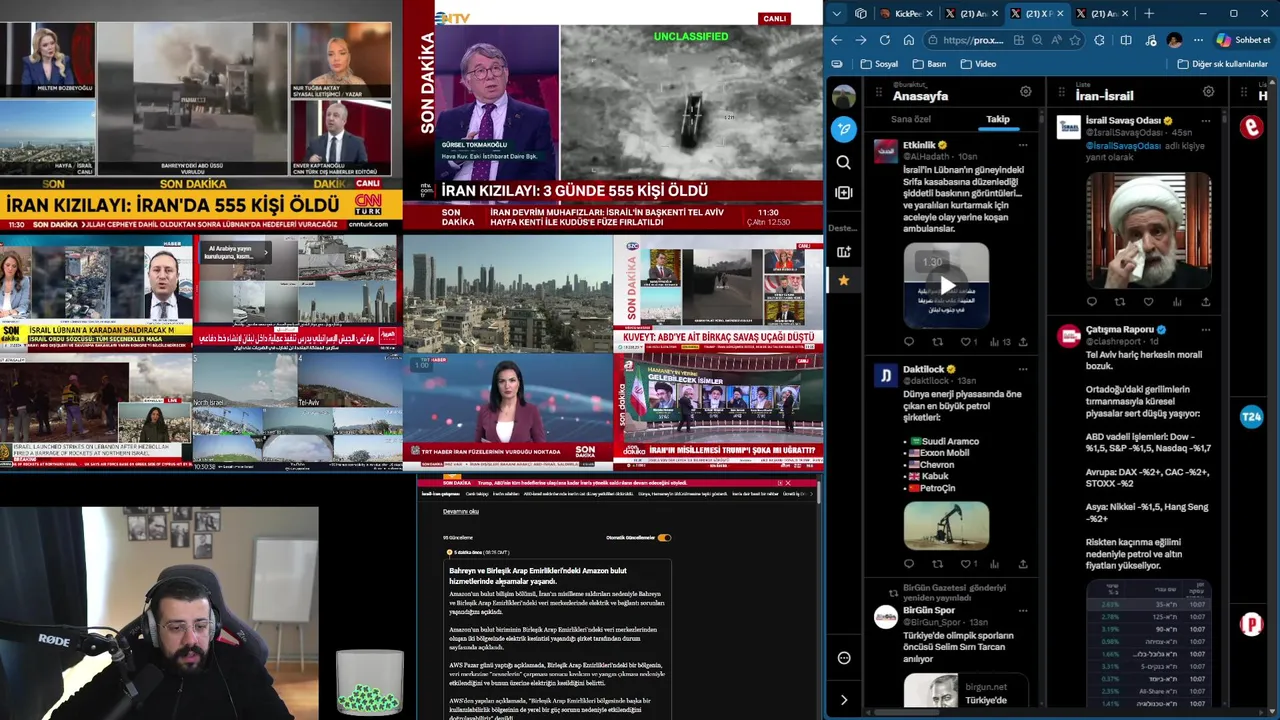Select the CNN Türk stream tile
The image size is (1280, 720).
(x=200, y=116)
